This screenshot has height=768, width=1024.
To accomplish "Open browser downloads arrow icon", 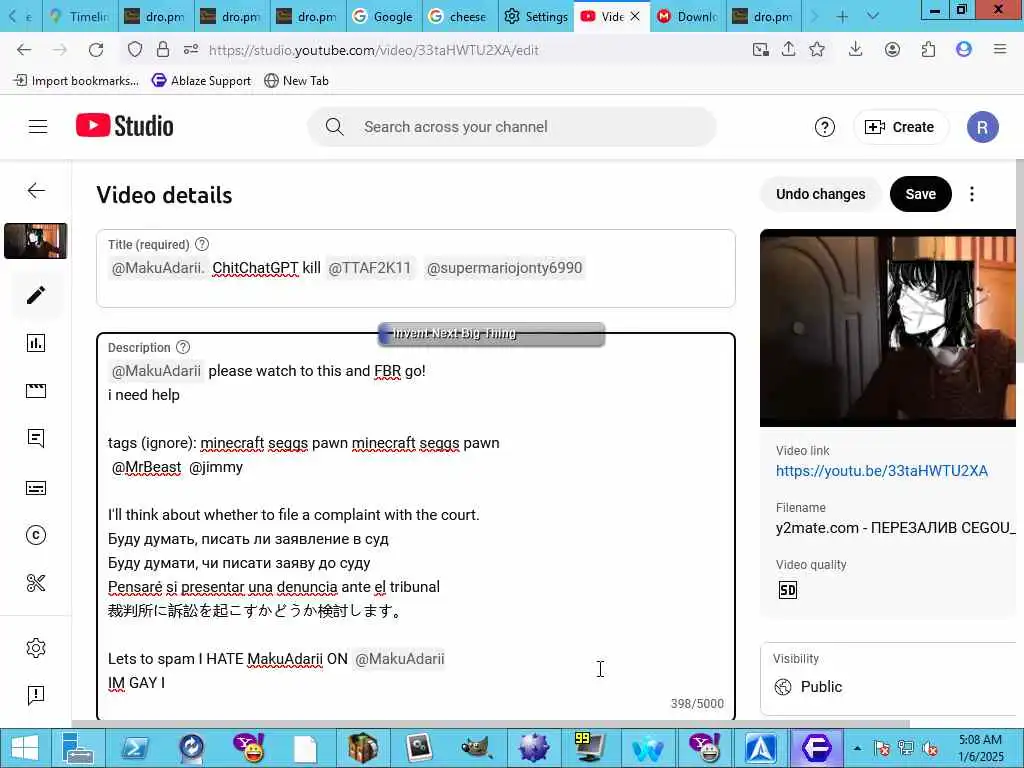I will [856, 50].
